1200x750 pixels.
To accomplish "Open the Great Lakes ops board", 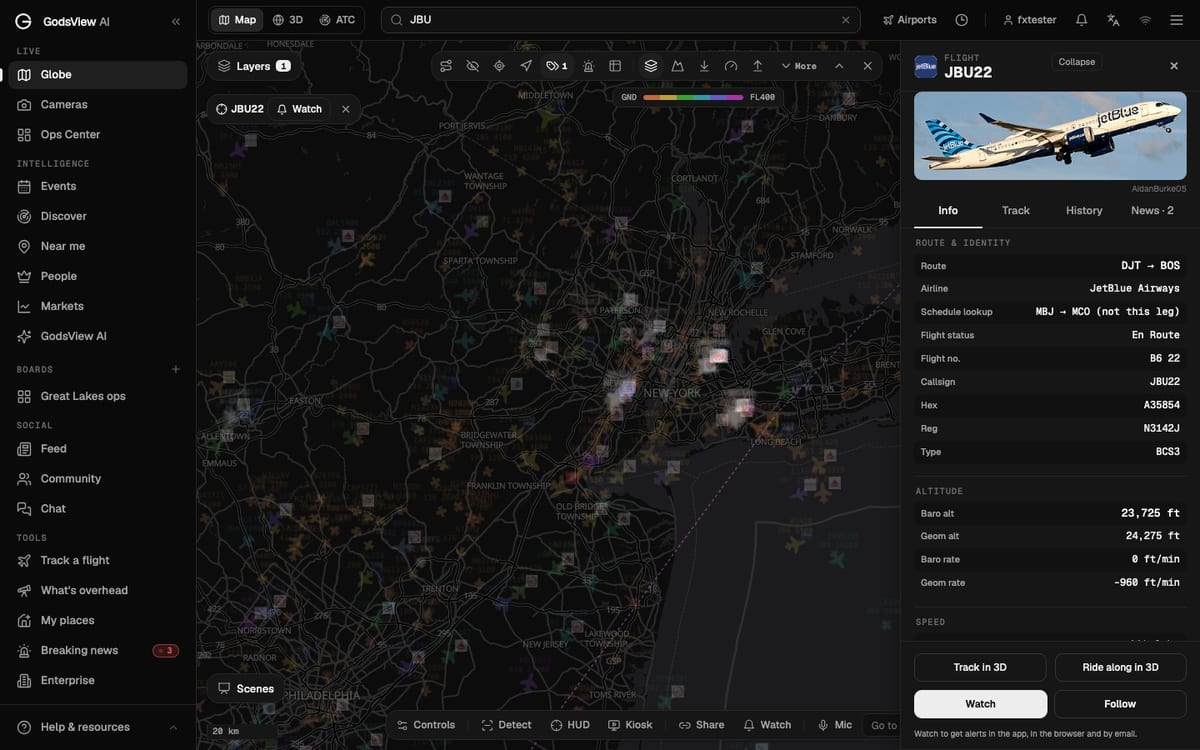I will coord(98,396).
